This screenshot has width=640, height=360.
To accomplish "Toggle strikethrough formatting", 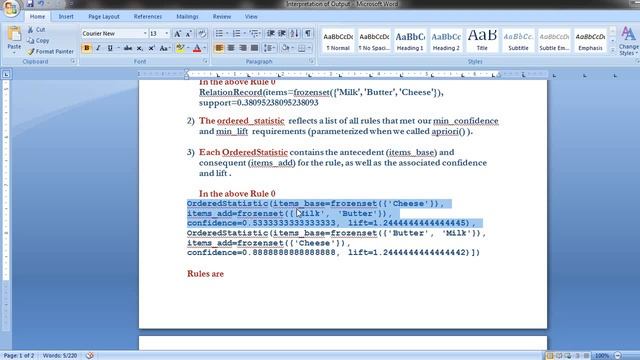I will [x=128, y=48].
